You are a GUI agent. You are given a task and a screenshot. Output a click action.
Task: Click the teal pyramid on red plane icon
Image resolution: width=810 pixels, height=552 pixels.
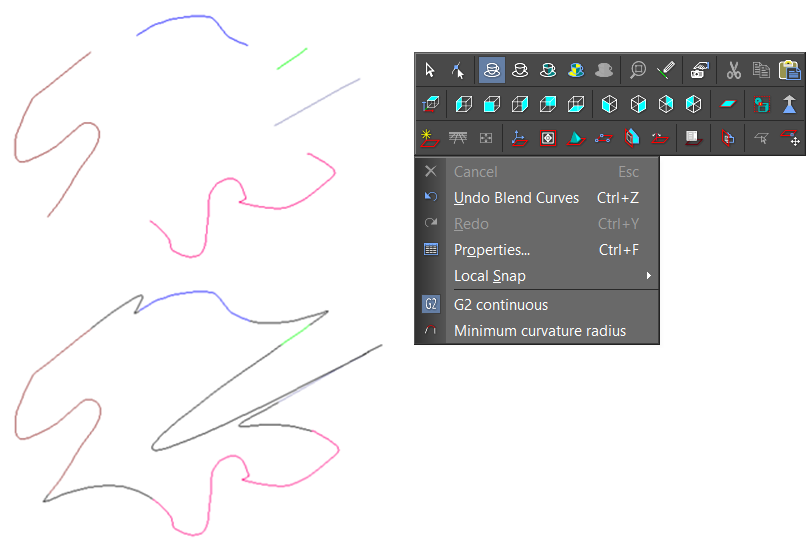(x=575, y=138)
